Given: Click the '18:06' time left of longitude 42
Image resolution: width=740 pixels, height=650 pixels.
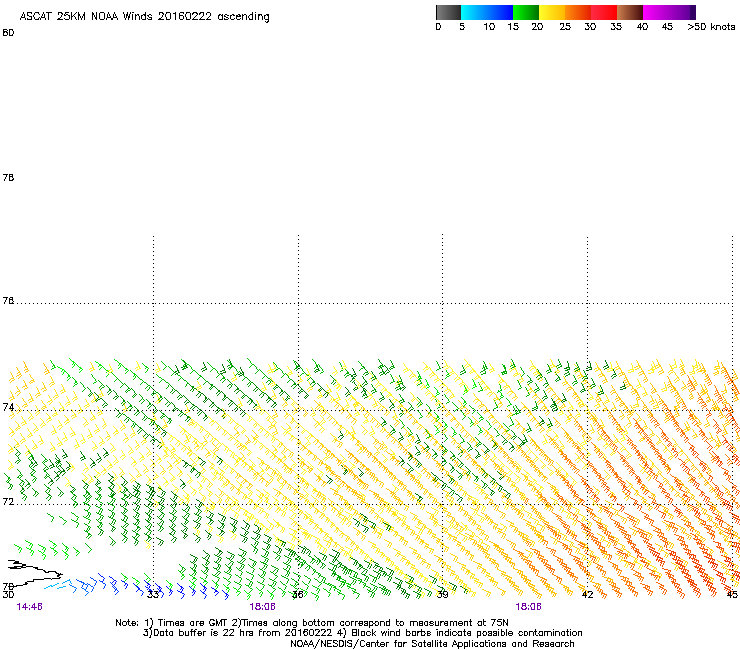Looking at the screenshot, I should tap(528, 607).
